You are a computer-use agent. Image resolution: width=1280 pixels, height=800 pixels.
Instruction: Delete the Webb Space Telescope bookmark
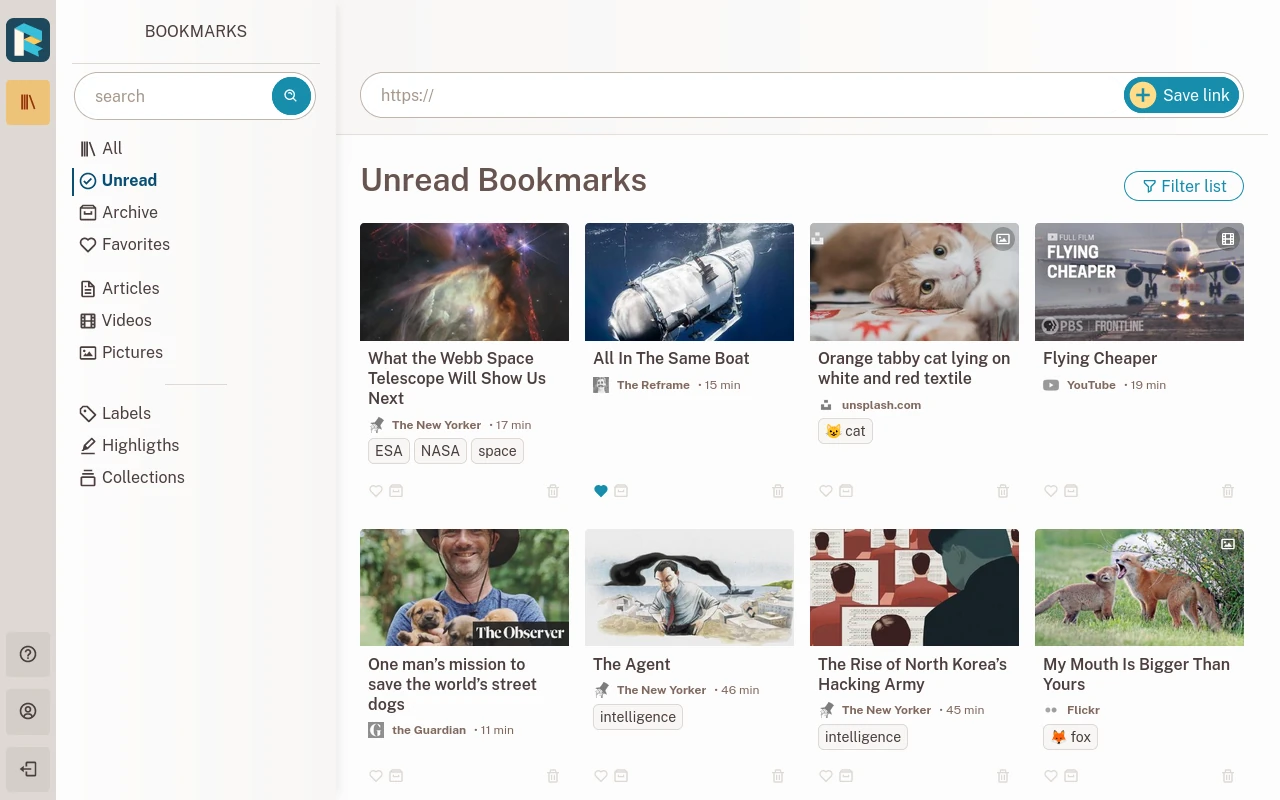click(x=553, y=491)
